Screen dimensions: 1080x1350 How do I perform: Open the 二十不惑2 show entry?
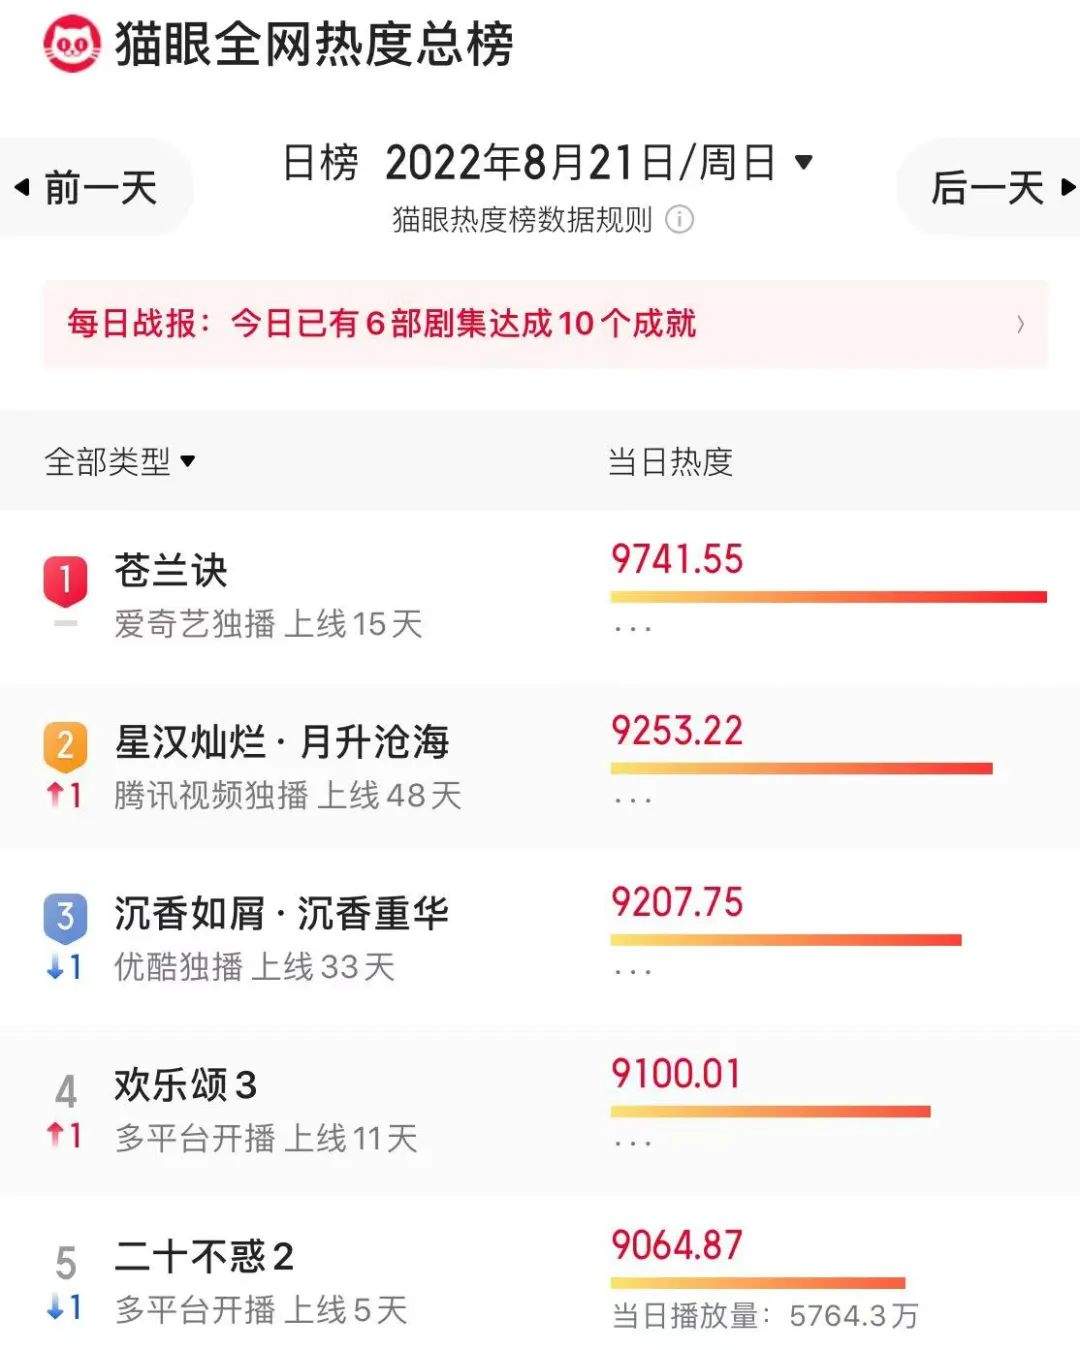(204, 1257)
